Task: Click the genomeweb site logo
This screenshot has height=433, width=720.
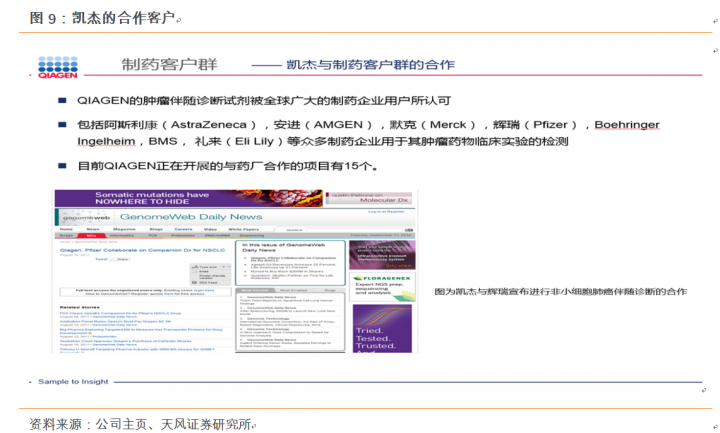Action: click(x=85, y=216)
